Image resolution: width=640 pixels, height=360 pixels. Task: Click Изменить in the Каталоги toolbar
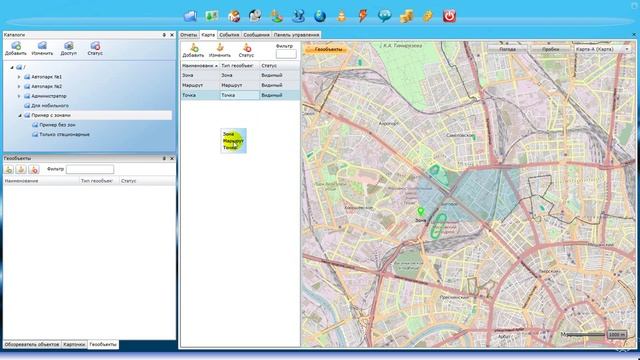[42, 49]
